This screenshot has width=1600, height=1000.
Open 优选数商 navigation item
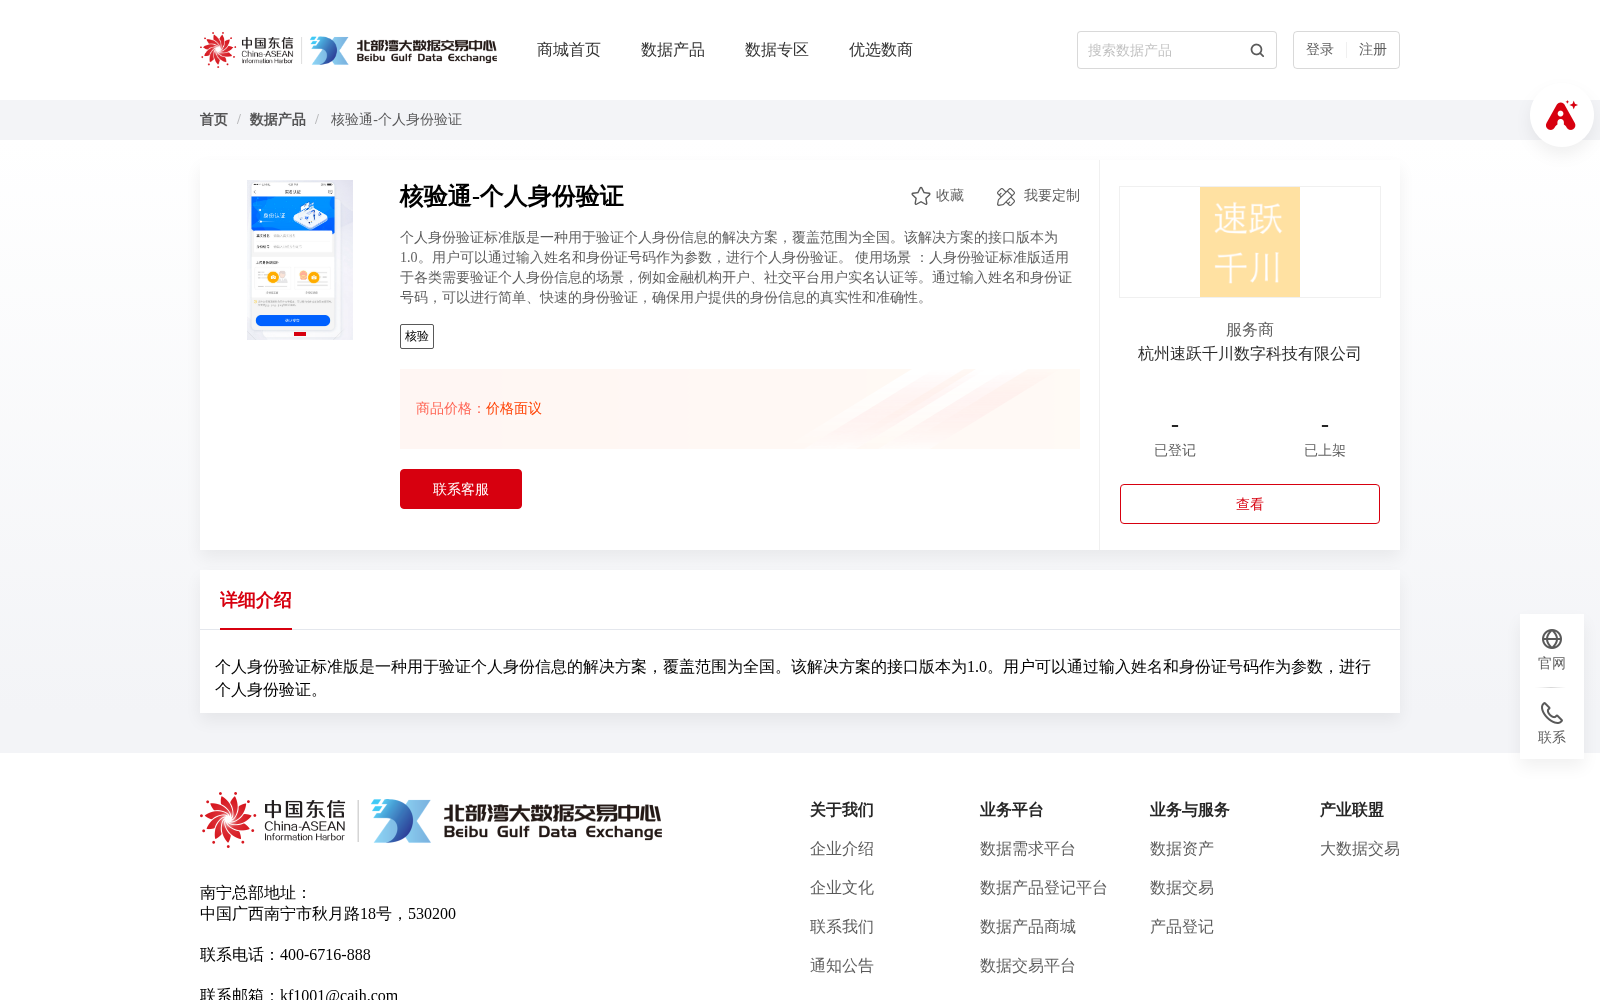pyautogui.click(x=881, y=50)
